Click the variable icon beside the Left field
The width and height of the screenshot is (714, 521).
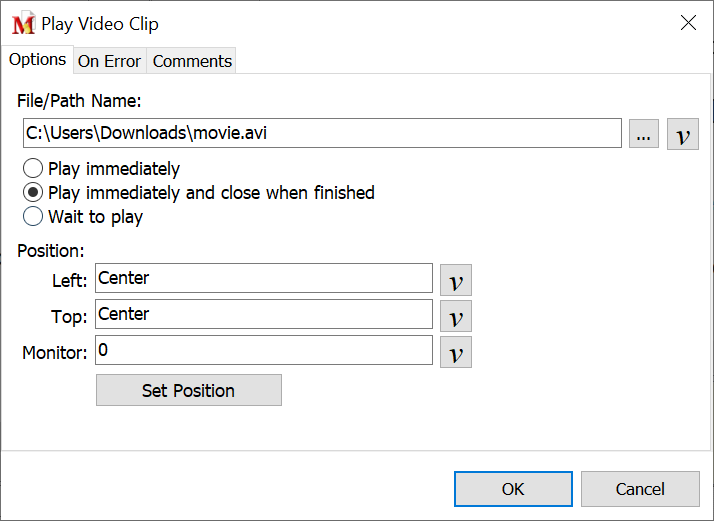[x=456, y=280]
